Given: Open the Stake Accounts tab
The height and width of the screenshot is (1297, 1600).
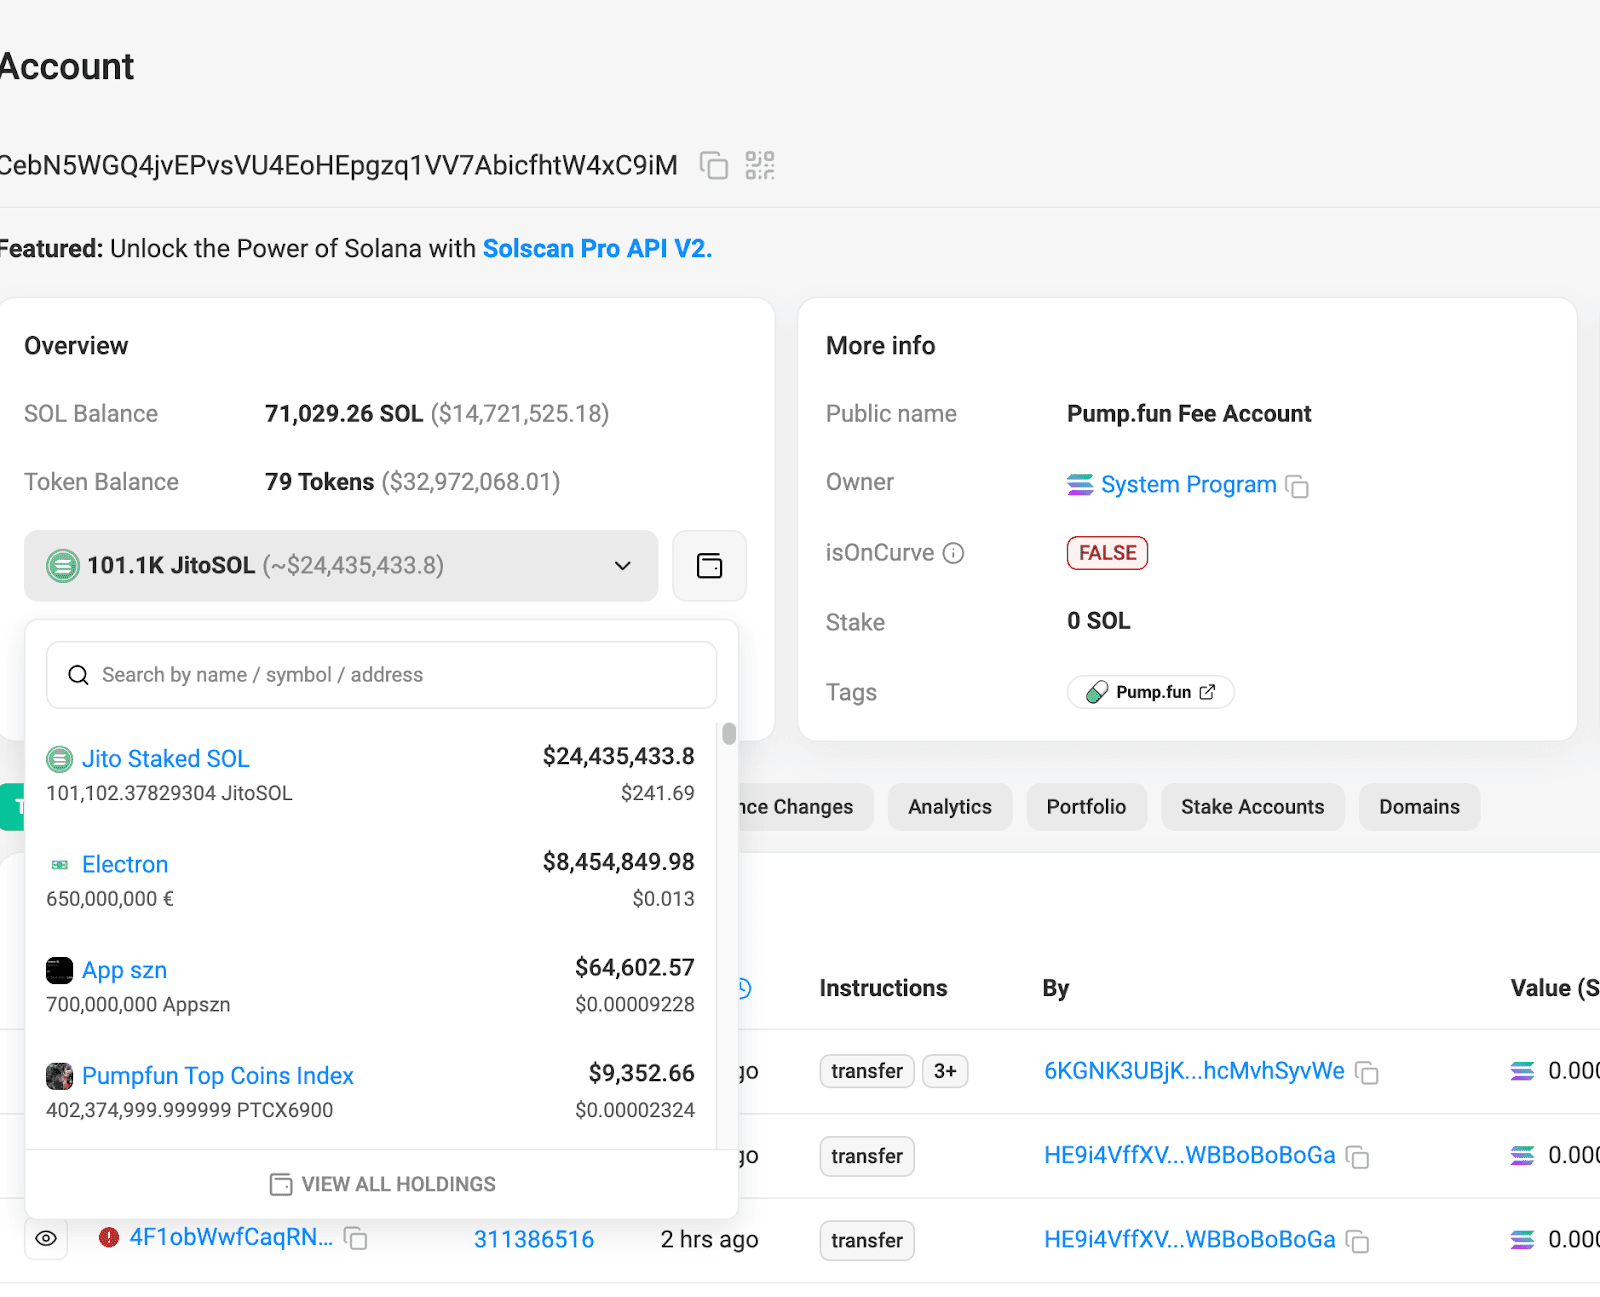Looking at the screenshot, I should click(1253, 807).
